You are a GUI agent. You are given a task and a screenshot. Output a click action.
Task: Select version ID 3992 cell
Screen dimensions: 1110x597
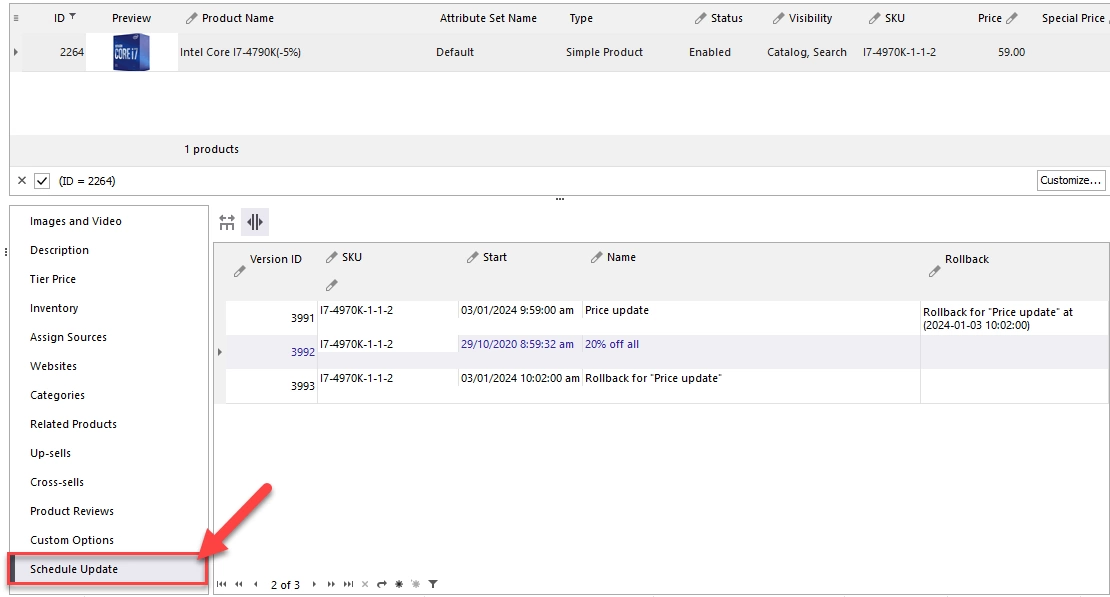click(272, 352)
